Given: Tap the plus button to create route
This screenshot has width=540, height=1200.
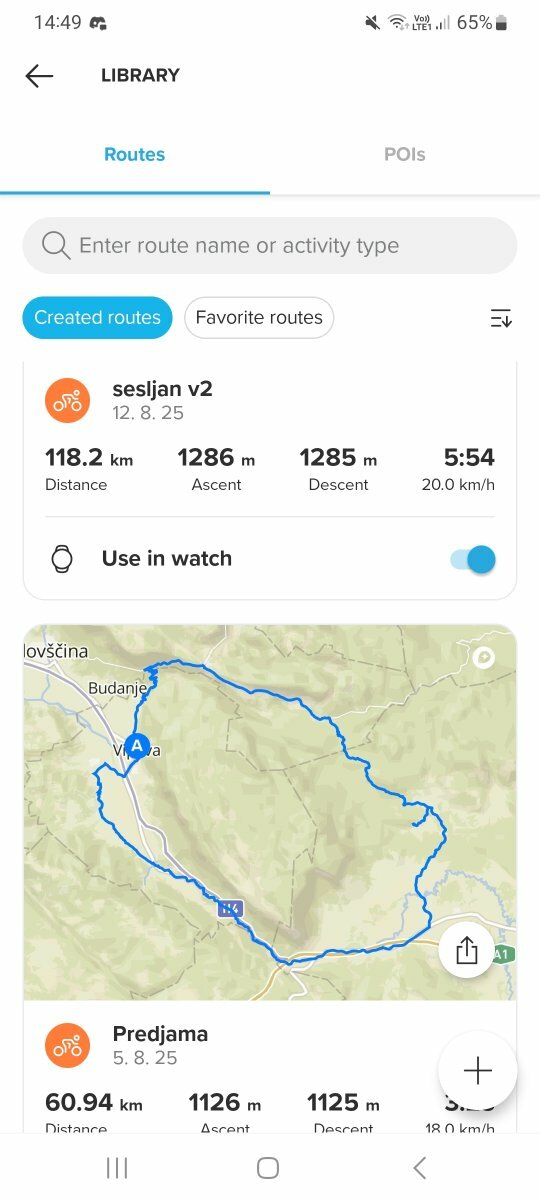Looking at the screenshot, I should pyautogui.click(x=478, y=1070).
